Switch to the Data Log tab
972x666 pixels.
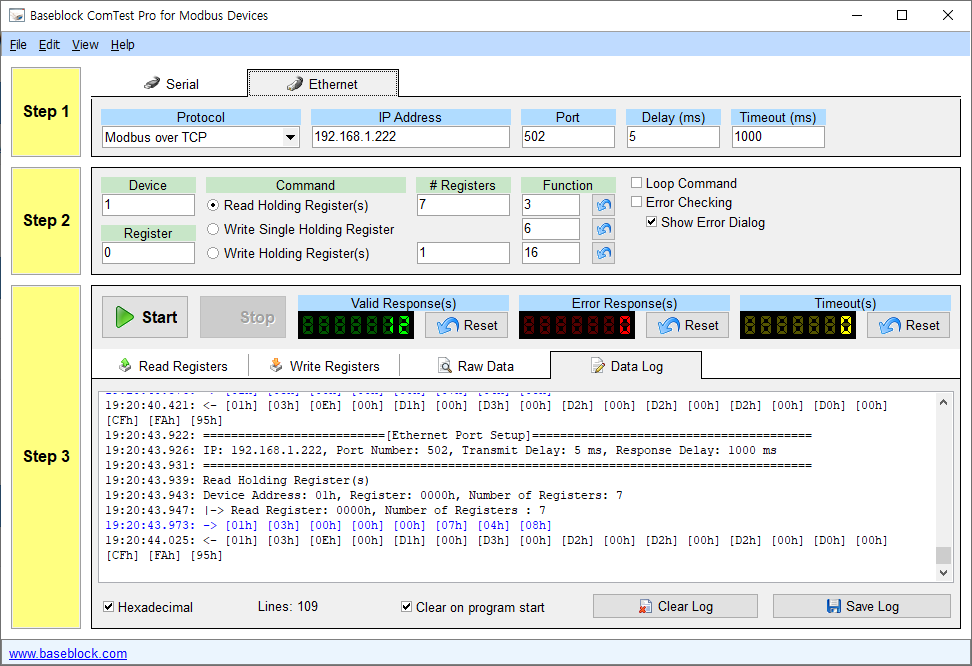pyautogui.click(x=626, y=366)
